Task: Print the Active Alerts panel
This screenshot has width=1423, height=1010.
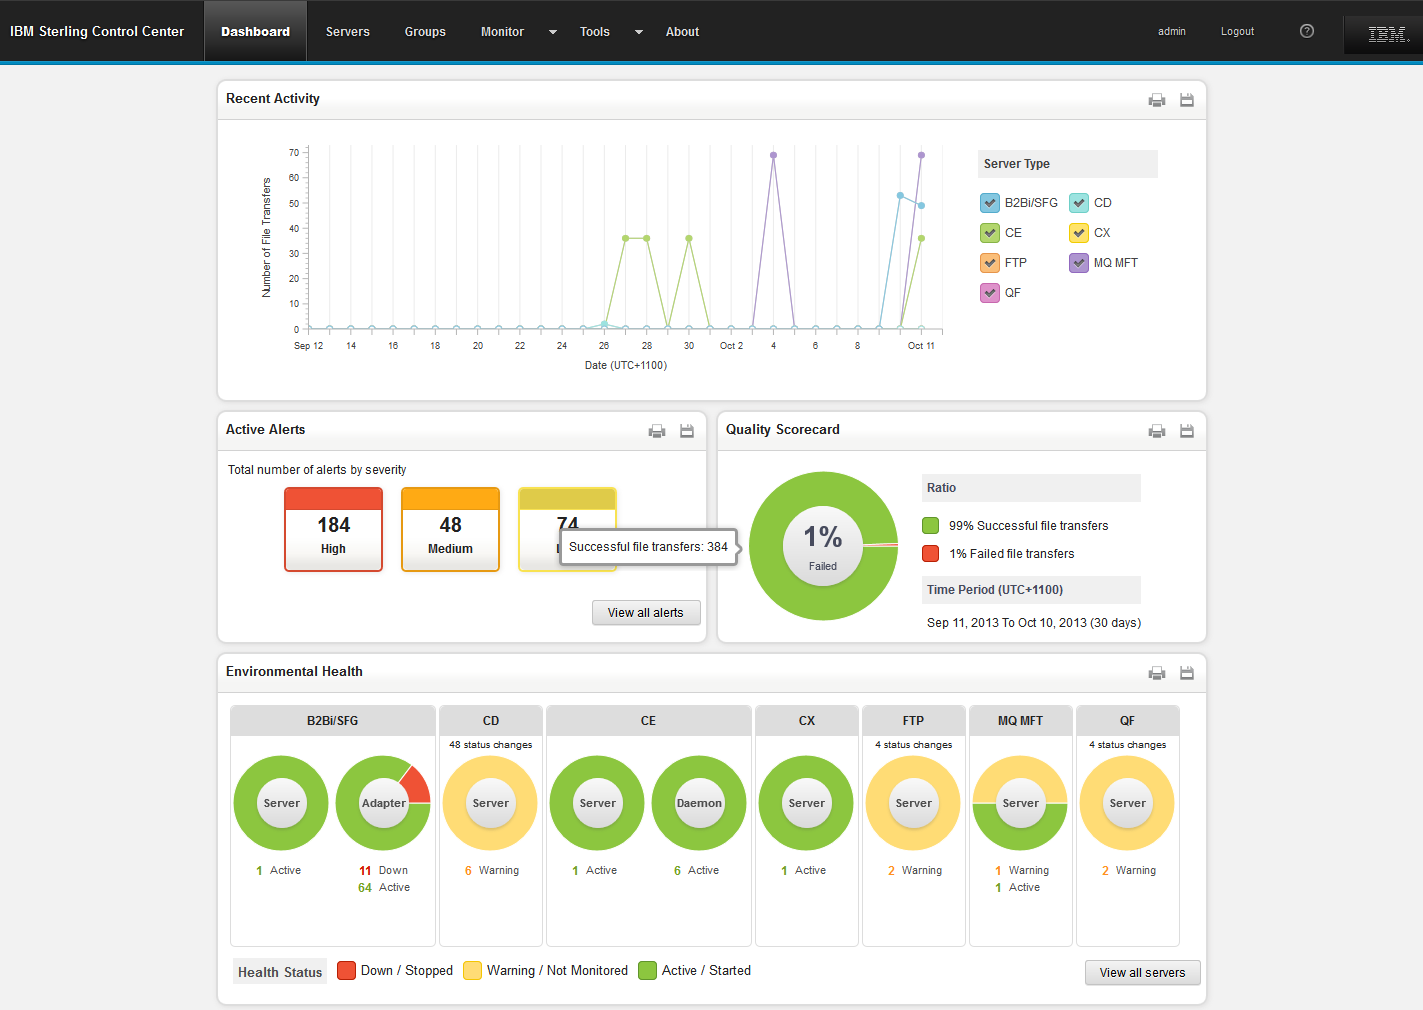Action: pos(657,431)
